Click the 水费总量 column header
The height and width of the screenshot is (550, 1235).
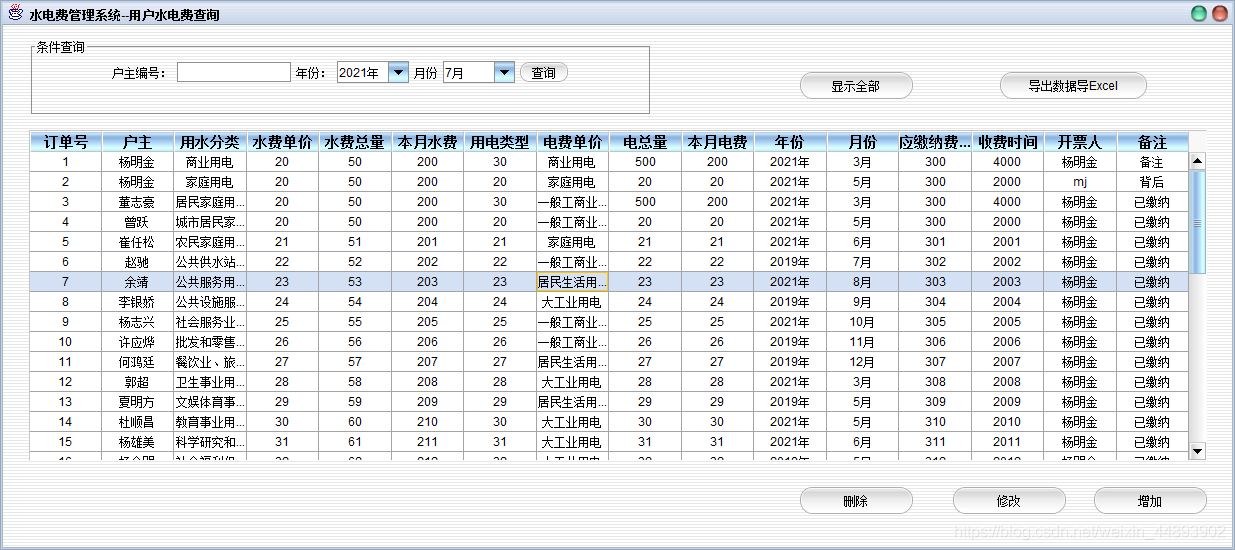pyautogui.click(x=355, y=142)
